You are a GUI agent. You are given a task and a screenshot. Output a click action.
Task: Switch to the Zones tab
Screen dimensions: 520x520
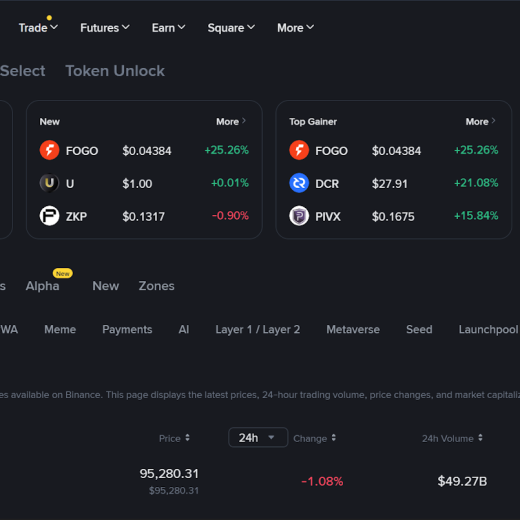[x=156, y=286]
